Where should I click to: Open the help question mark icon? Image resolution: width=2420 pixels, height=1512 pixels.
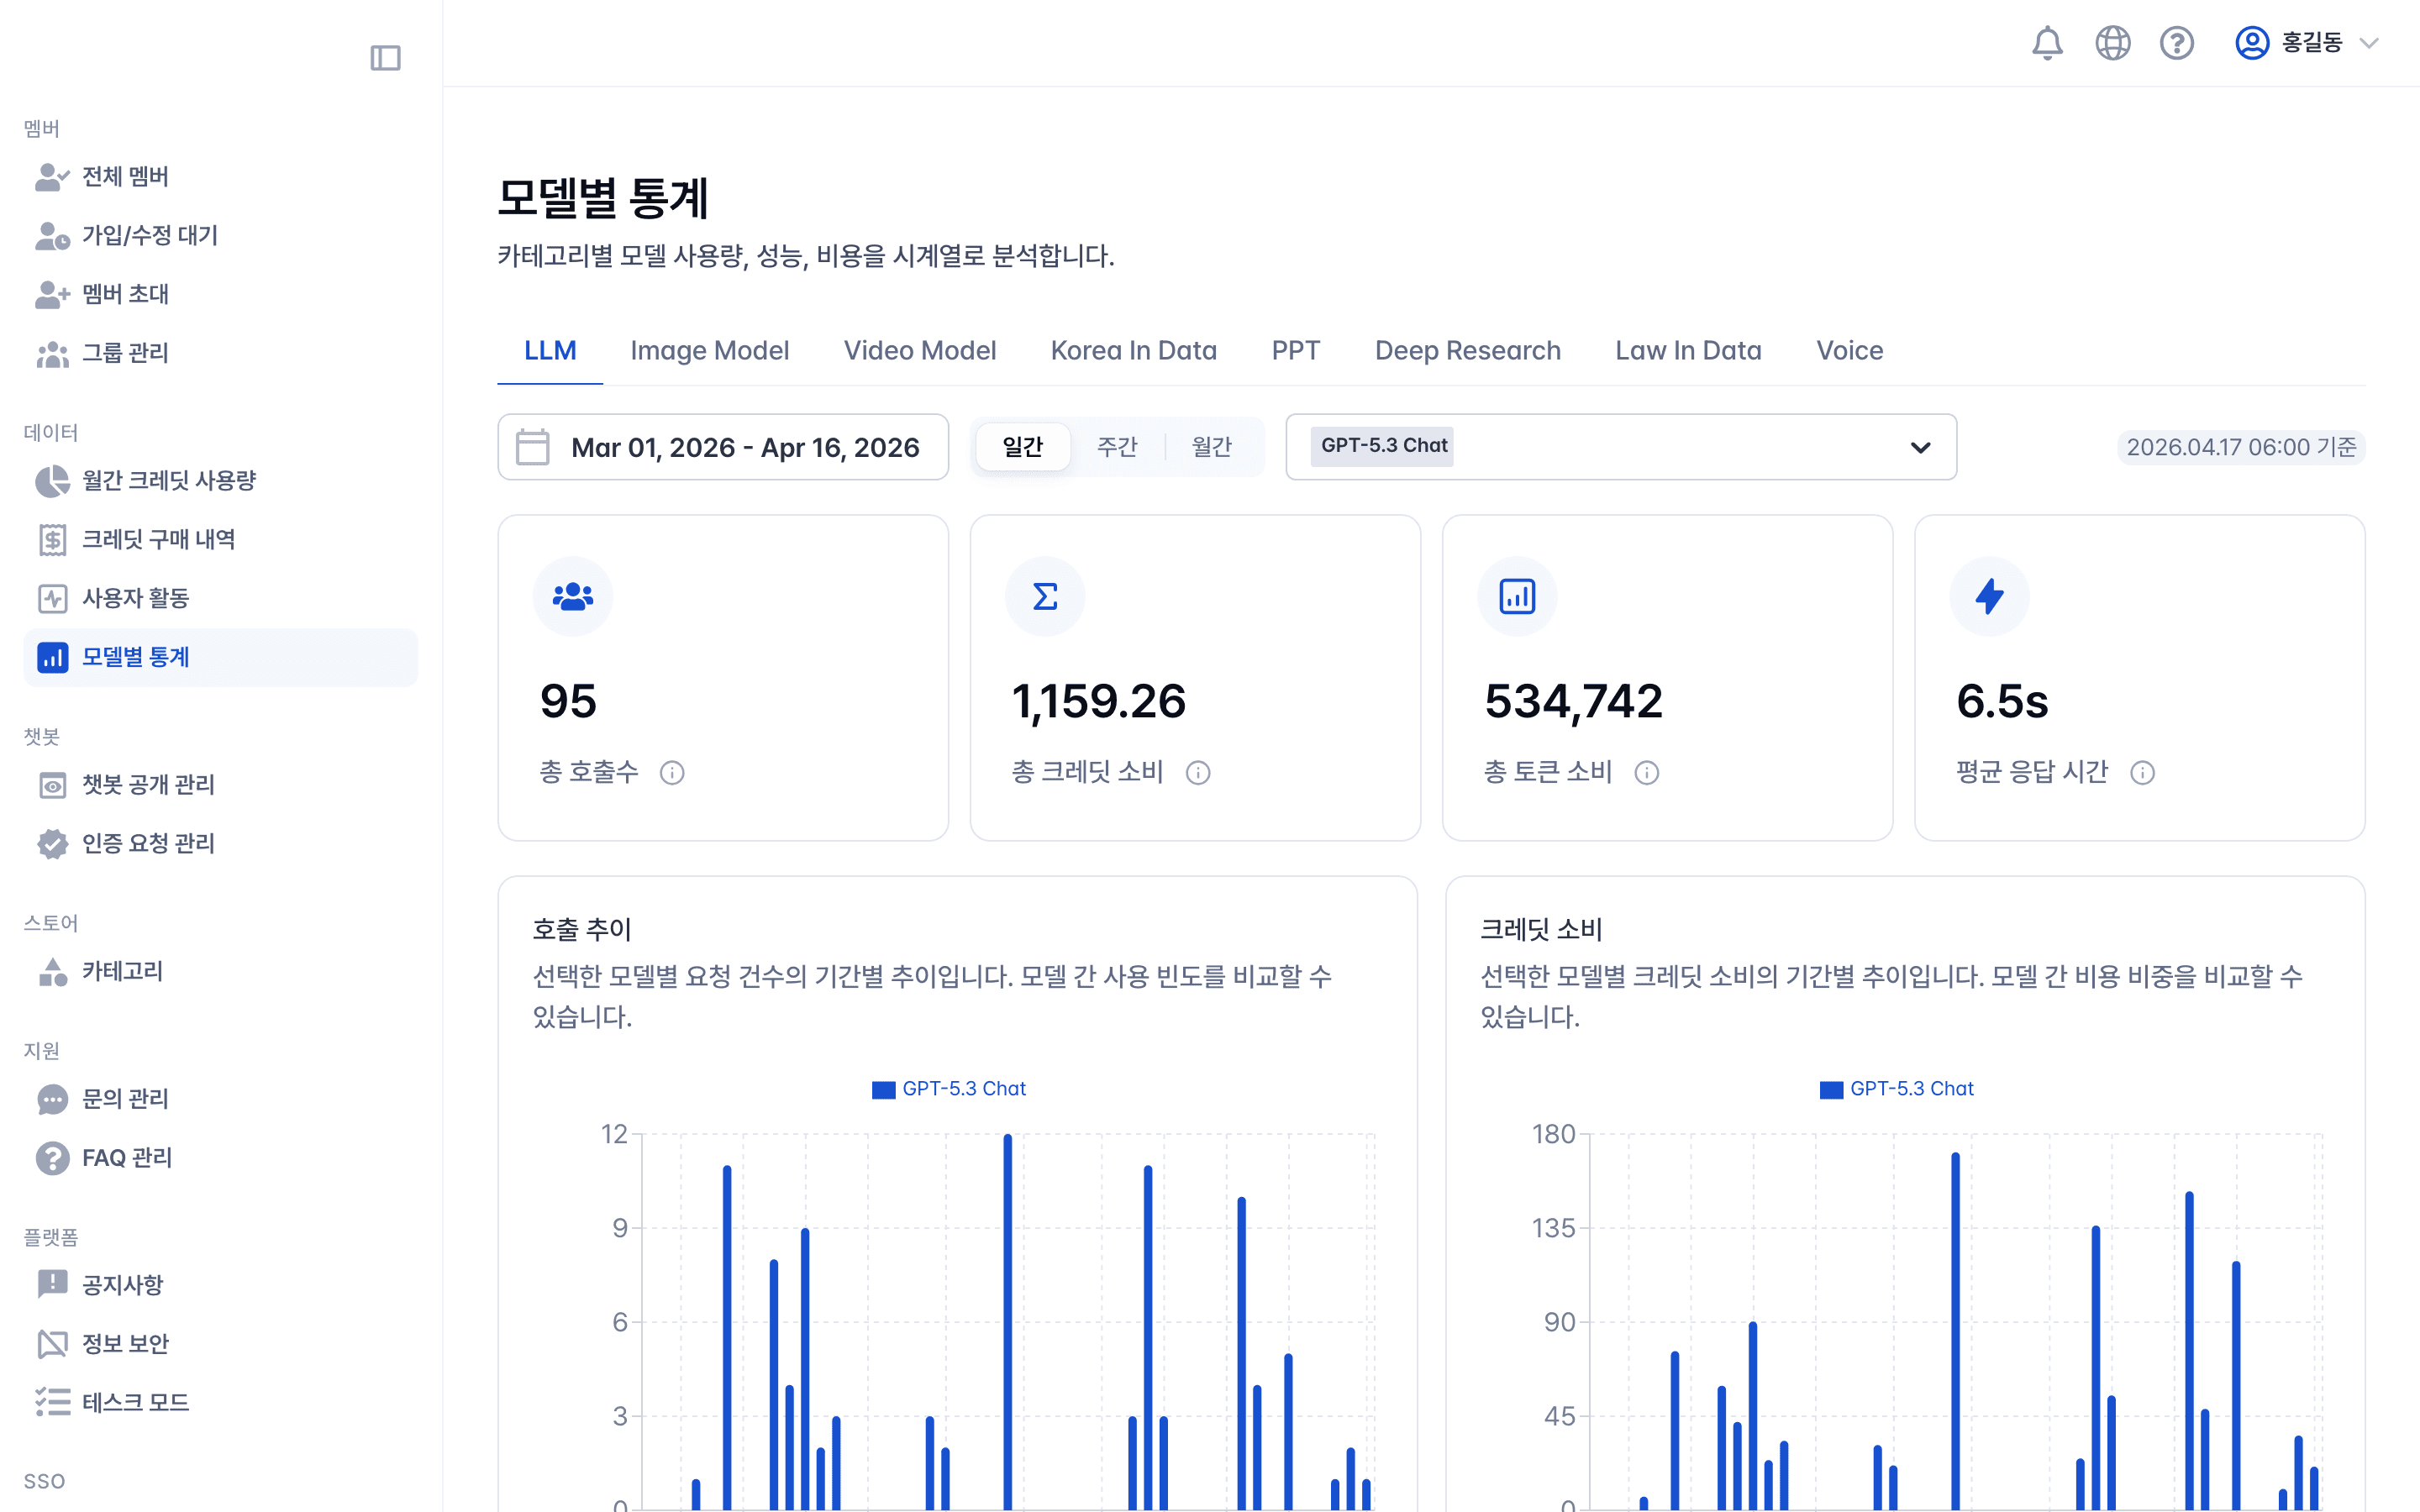pos(2176,43)
